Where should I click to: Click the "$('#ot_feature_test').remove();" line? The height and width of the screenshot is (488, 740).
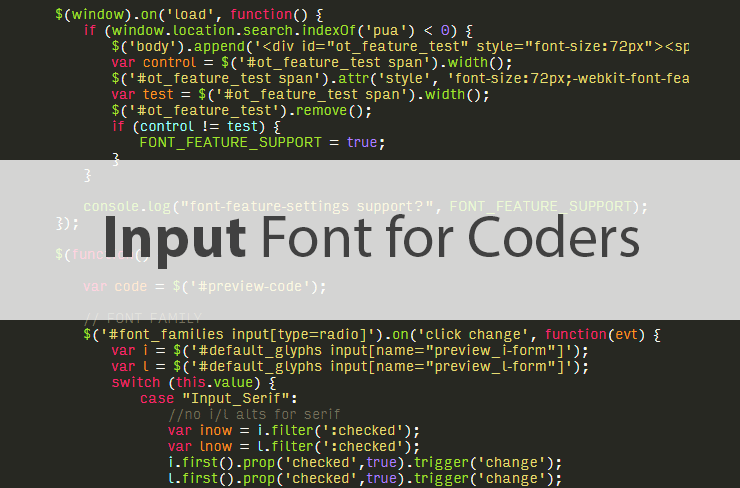click(242, 111)
